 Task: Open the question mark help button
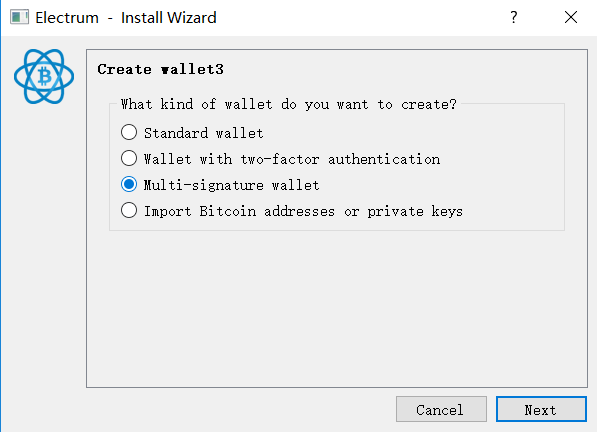[514, 17]
